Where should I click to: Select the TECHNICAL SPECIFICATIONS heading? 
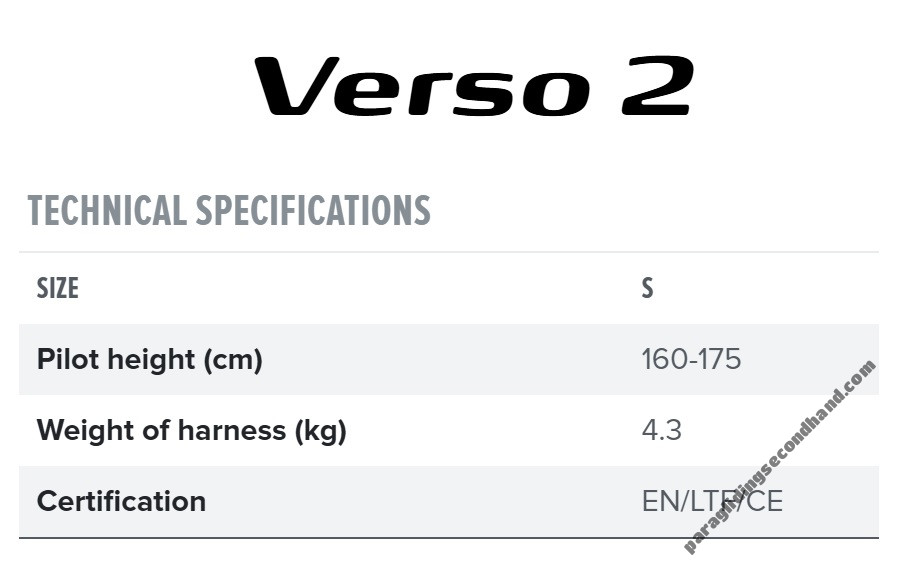[x=229, y=210]
